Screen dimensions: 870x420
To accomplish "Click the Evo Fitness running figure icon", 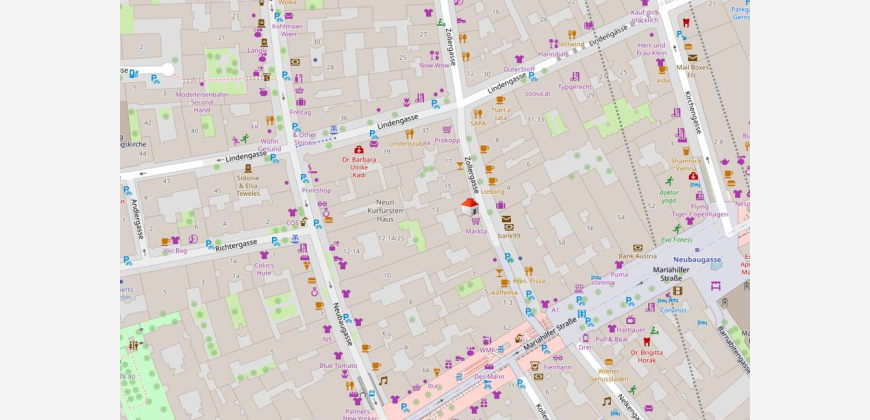I will (x=676, y=229).
